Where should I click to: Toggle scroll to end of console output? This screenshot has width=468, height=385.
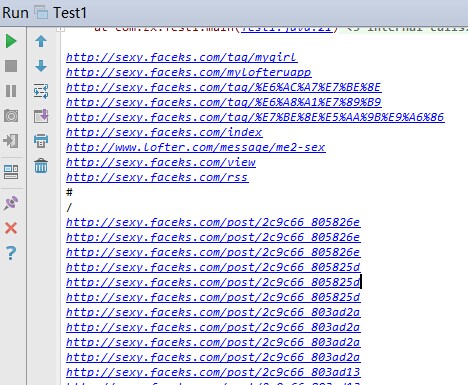pos(41,116)
